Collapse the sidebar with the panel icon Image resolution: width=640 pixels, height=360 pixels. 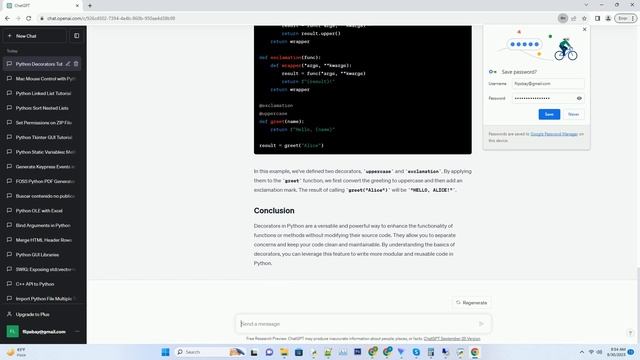[76, 36]
